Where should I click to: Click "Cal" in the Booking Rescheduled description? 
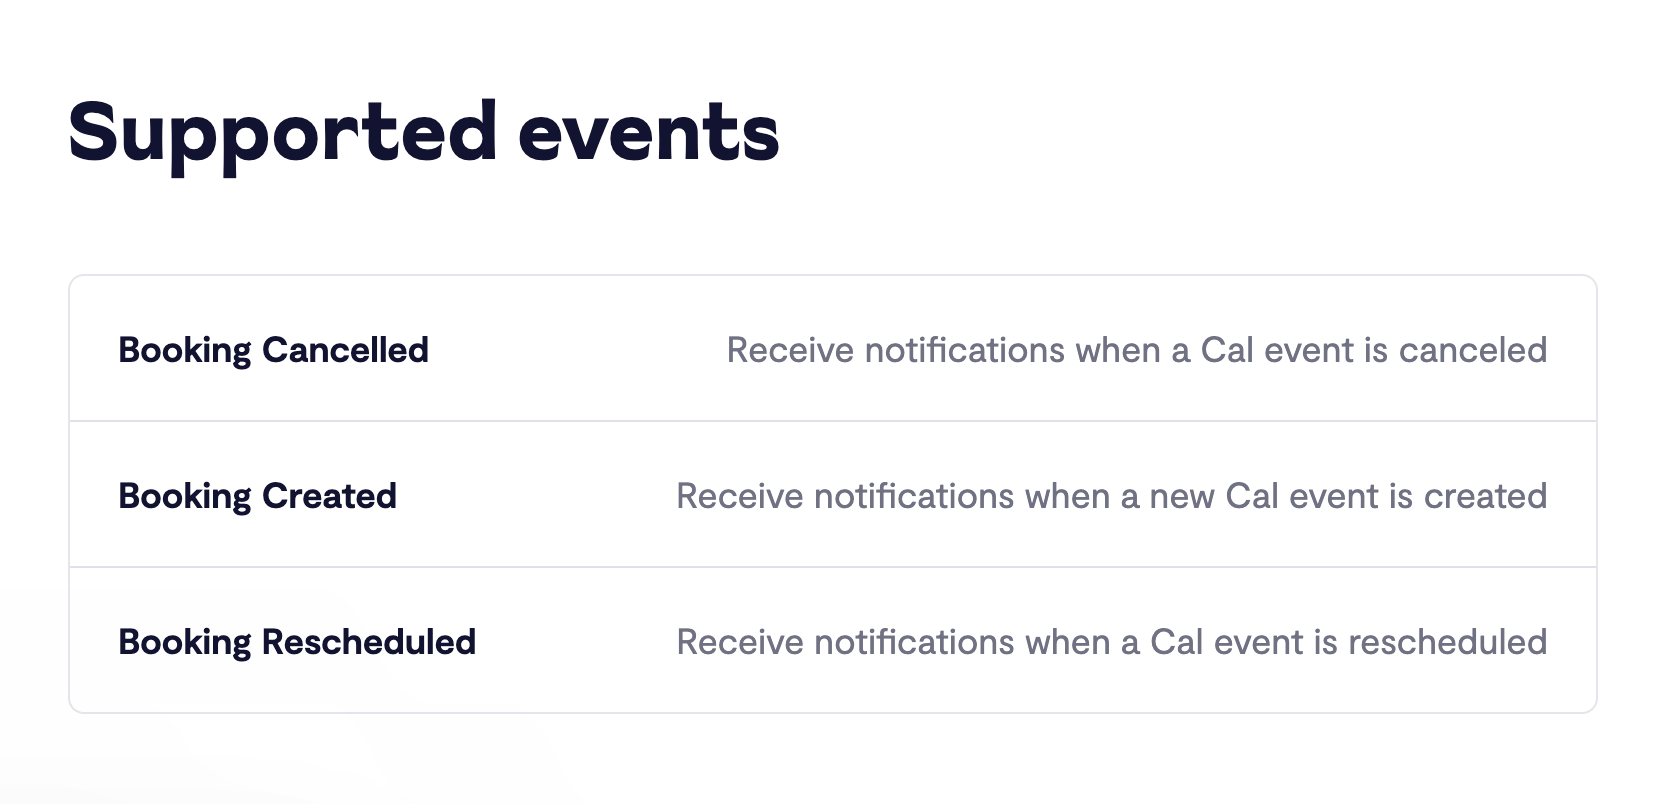[1176, 642]
